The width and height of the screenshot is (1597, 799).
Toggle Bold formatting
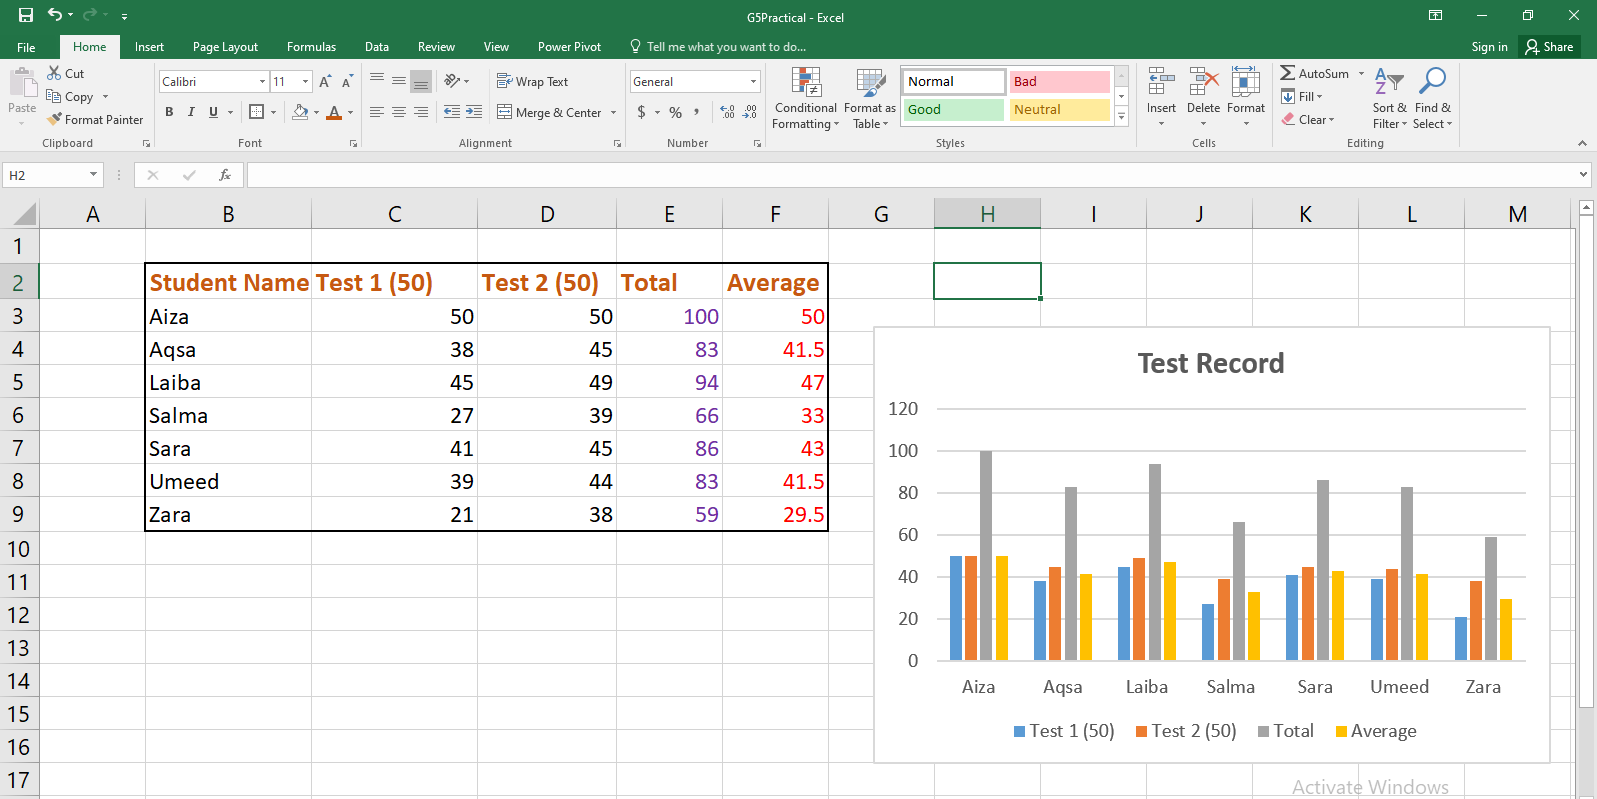click(x=169, y=112)
